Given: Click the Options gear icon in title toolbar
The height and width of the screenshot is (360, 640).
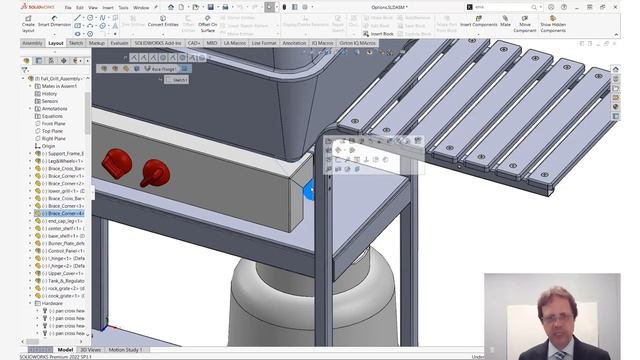Looking at the screenshot, I should coord(304,7).
